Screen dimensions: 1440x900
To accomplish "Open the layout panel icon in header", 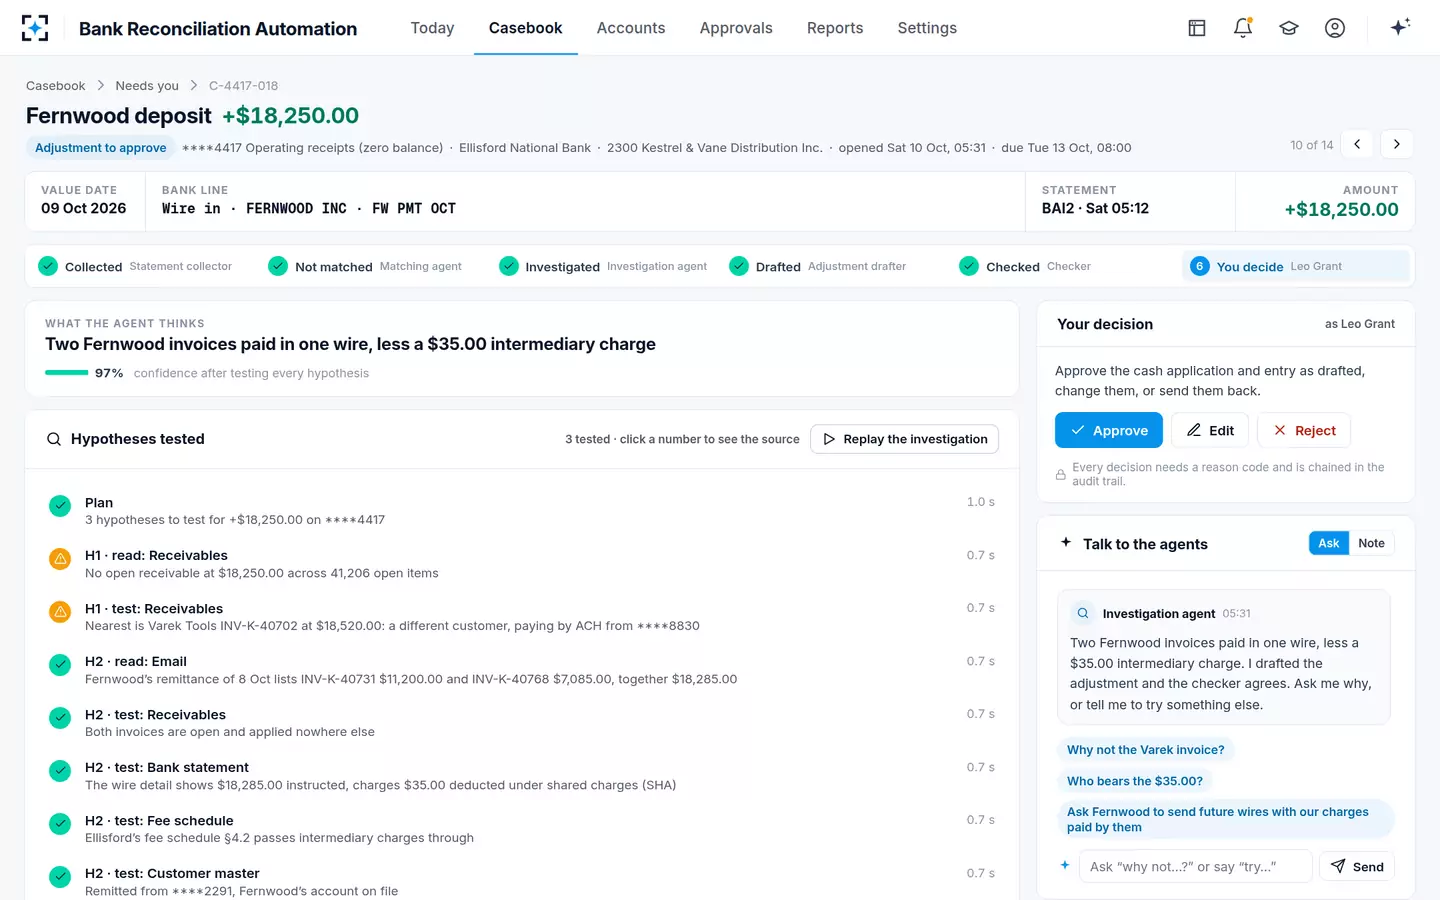I will pyautogui.click(x=1197, y=28).
